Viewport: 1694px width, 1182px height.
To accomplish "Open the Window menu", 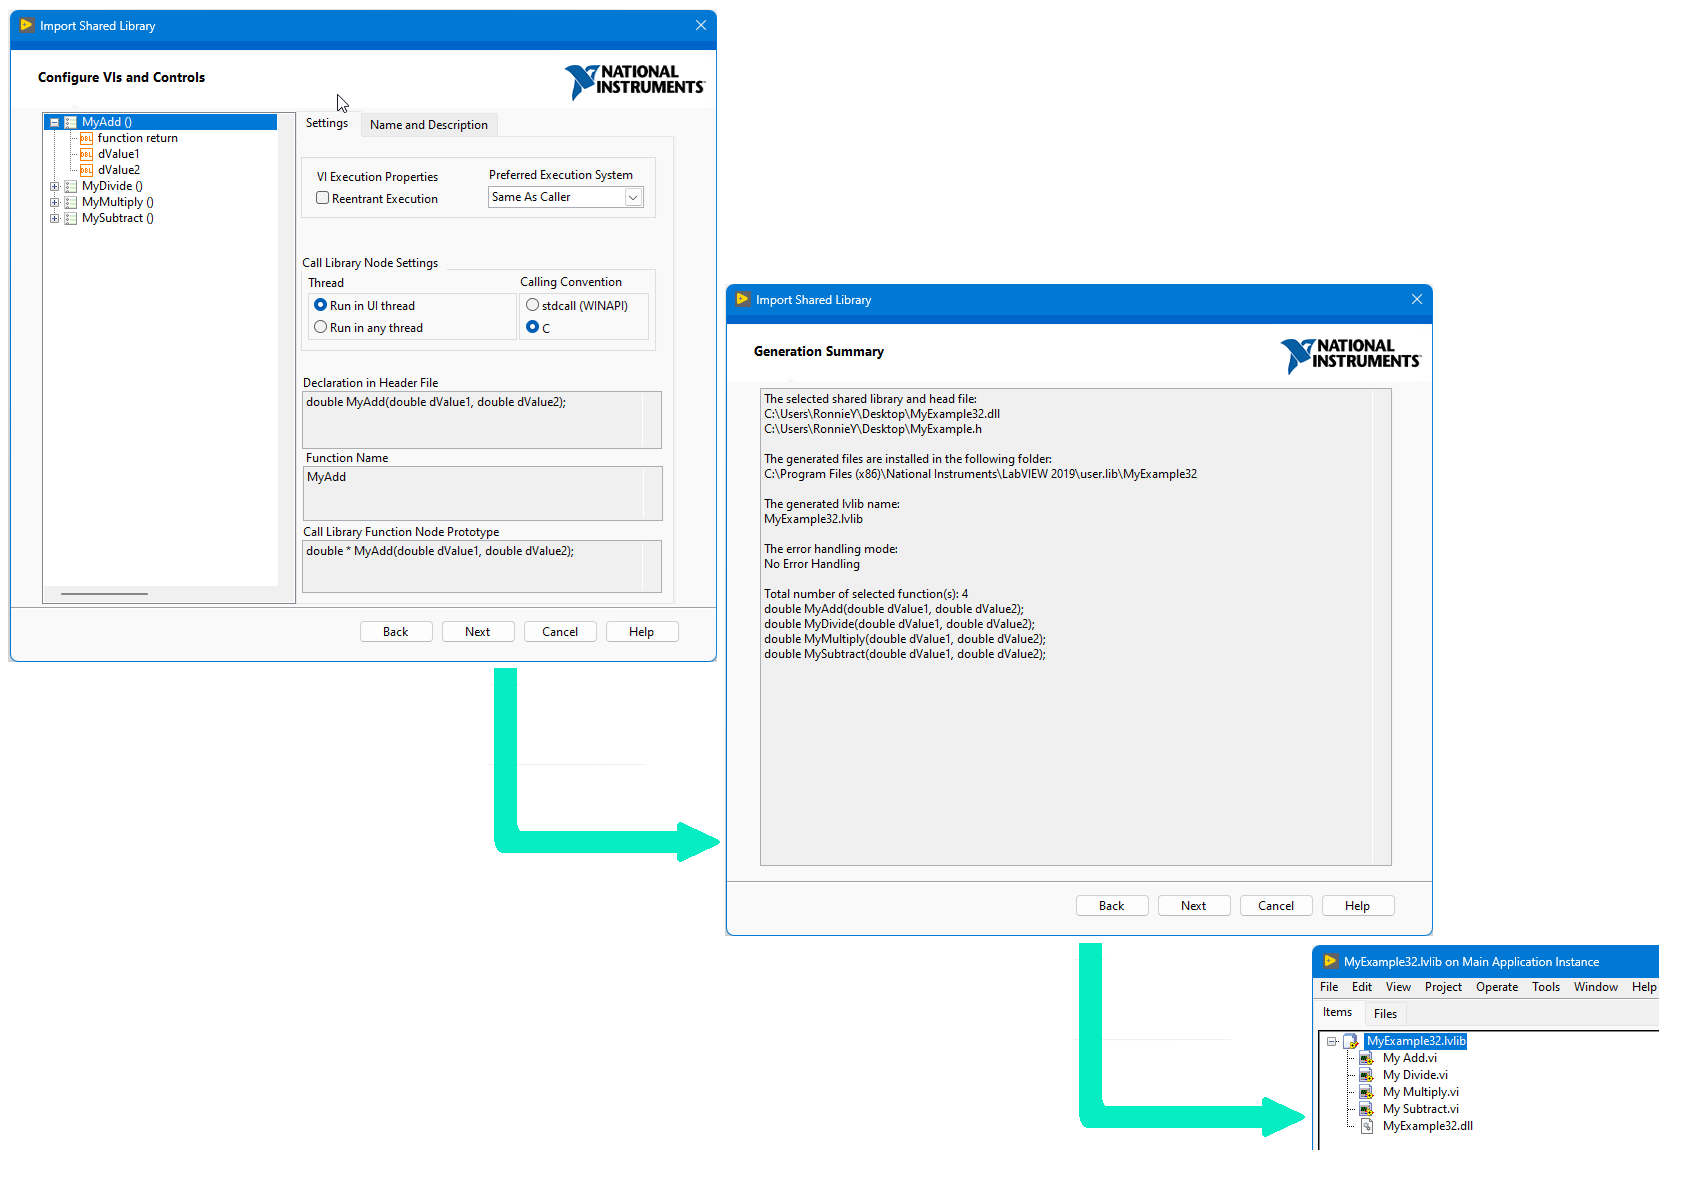I will (1596, 987).
